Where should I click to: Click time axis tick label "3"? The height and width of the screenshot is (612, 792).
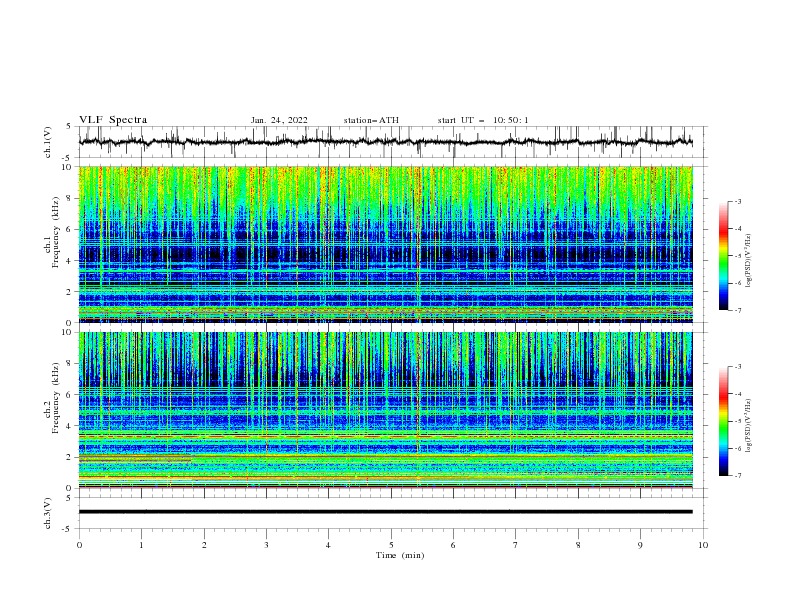coord(266,545)
